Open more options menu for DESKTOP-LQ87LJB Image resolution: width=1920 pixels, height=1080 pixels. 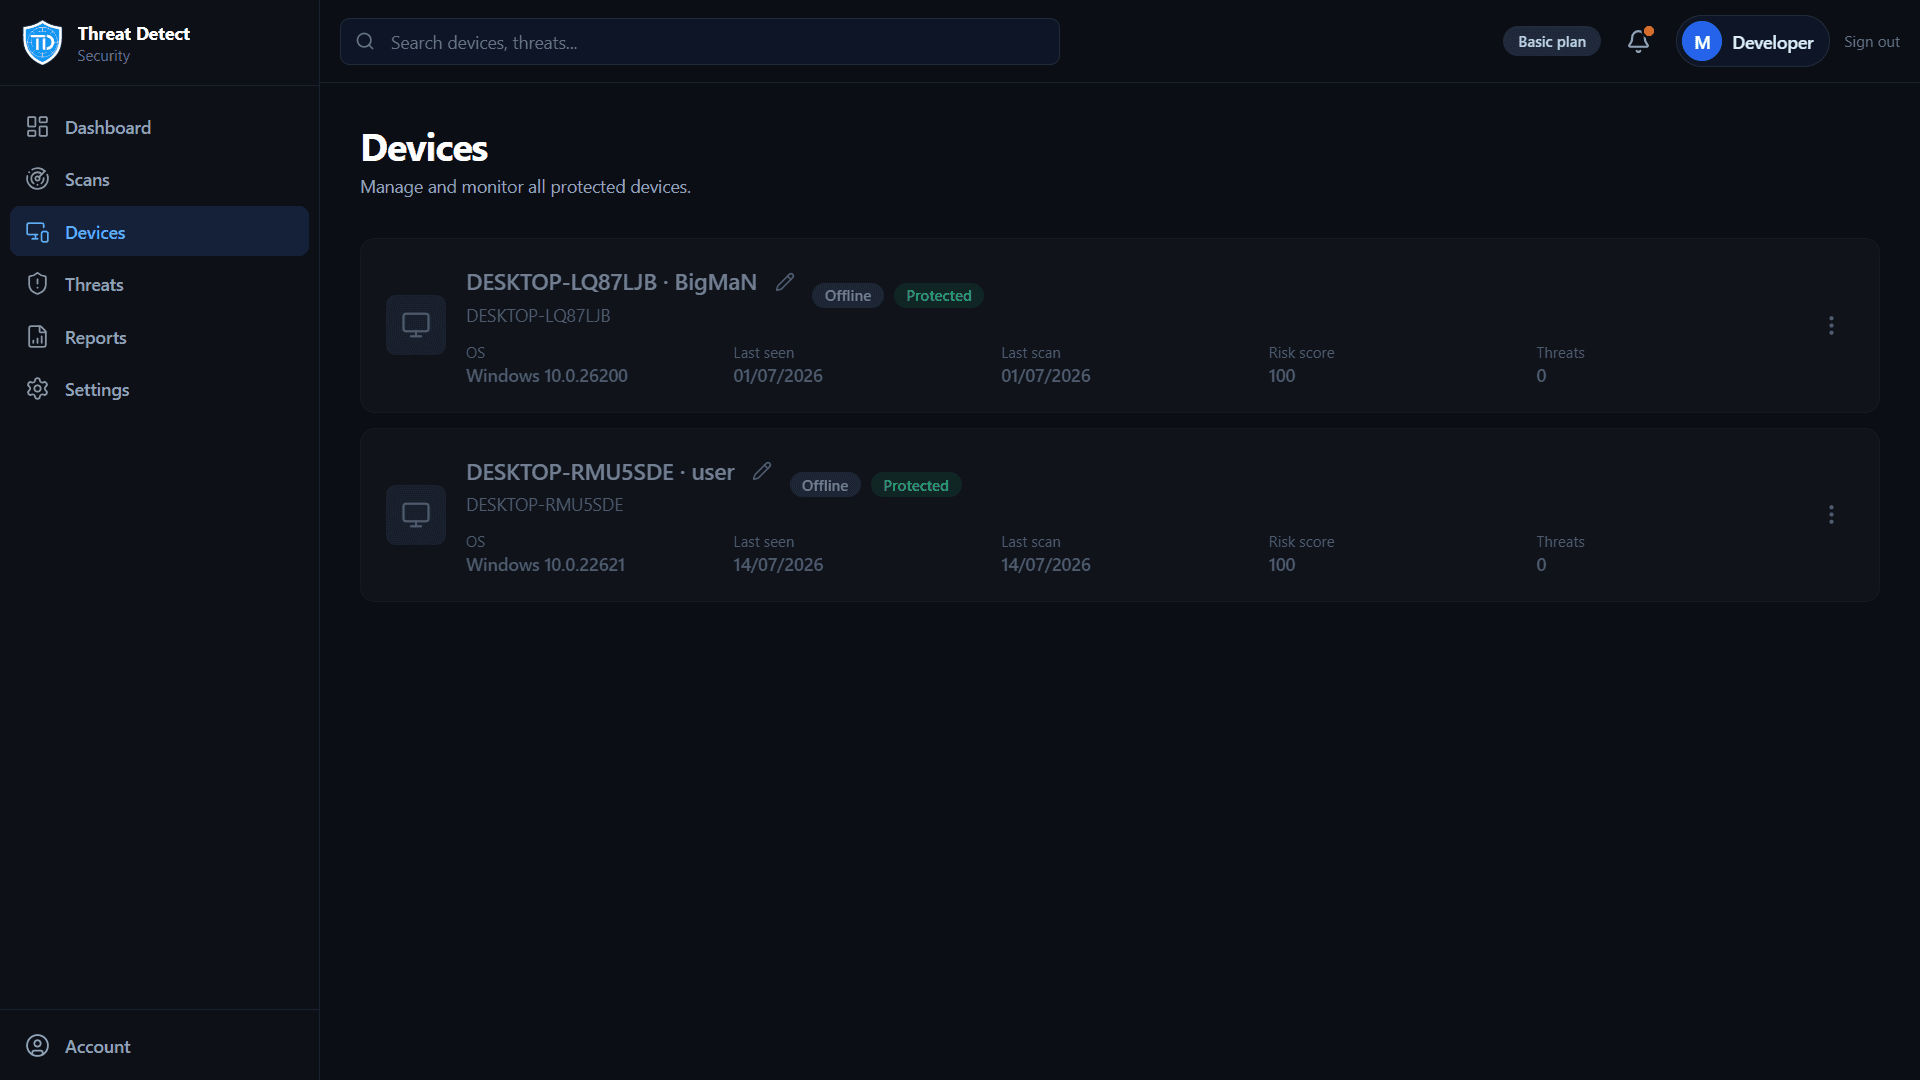pyautogui.click(x=1831, y=326)
